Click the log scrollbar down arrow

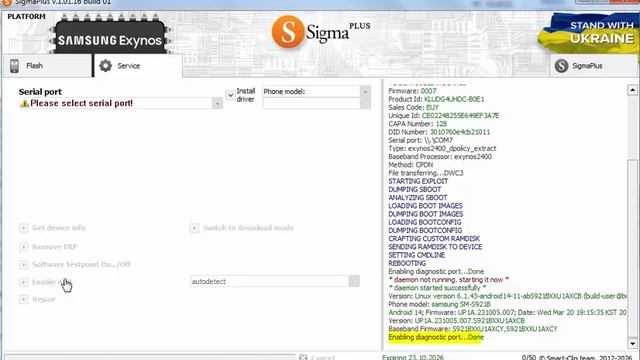coord(632,344)
